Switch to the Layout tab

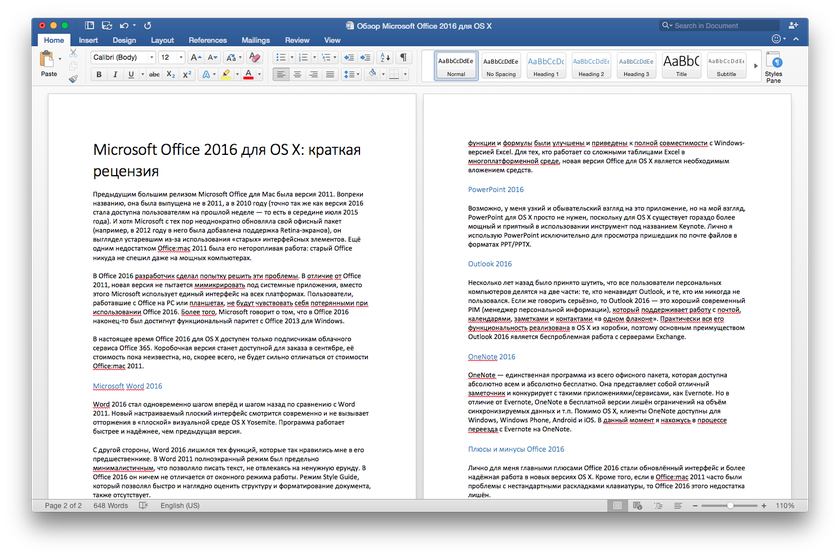[x=162, y=40]
